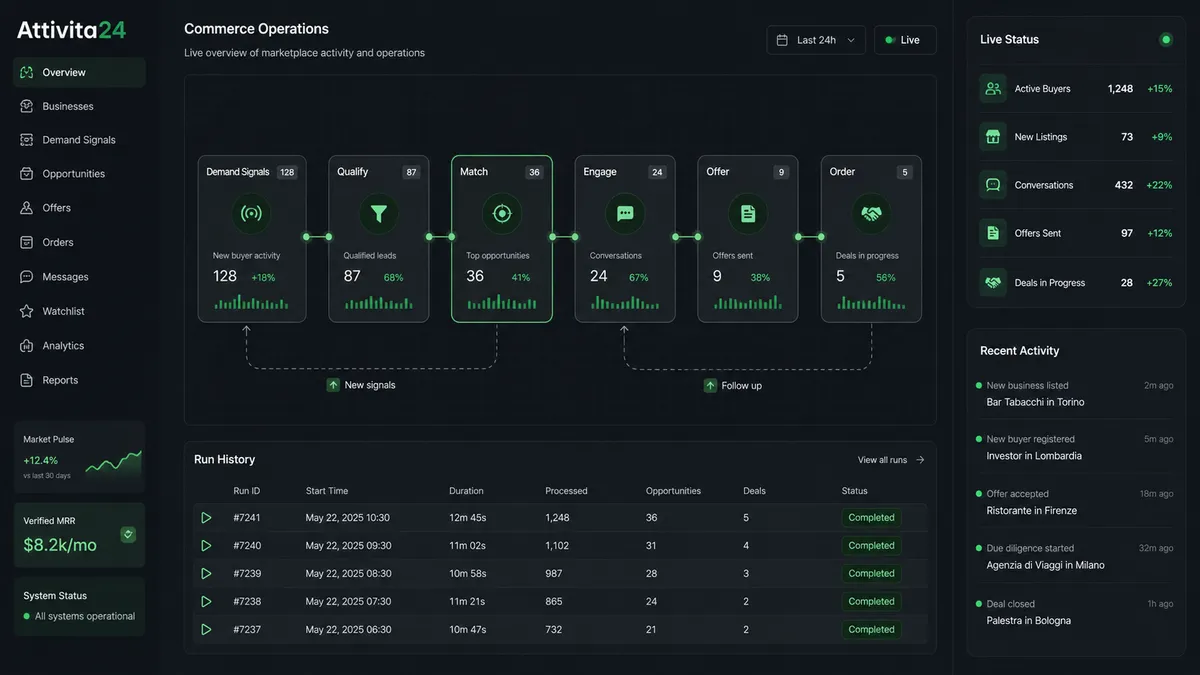
Task: Click the Offers Sent document icon
Action: click(x=993, y=233)
